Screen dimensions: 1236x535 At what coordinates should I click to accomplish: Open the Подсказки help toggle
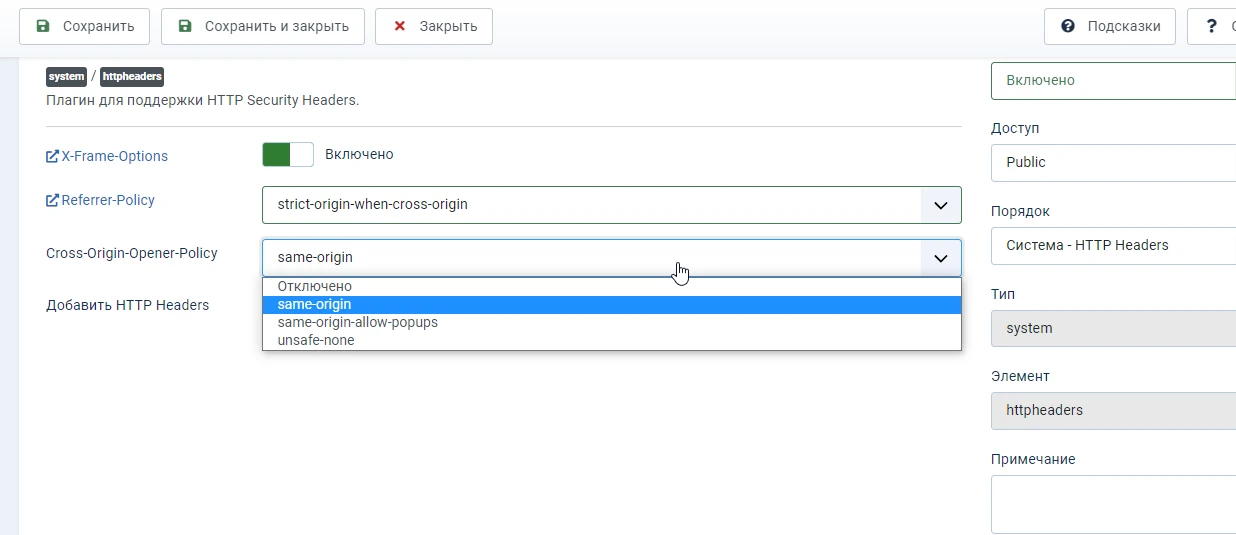(x=1110, y=26)
